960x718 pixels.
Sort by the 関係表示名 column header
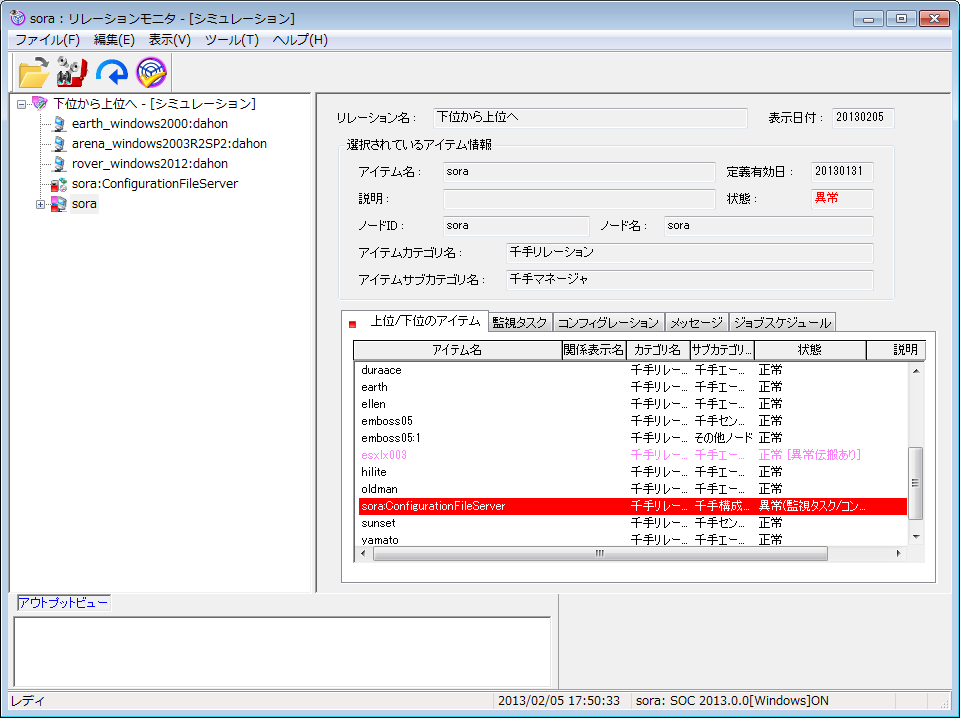[x=594, y=350]
